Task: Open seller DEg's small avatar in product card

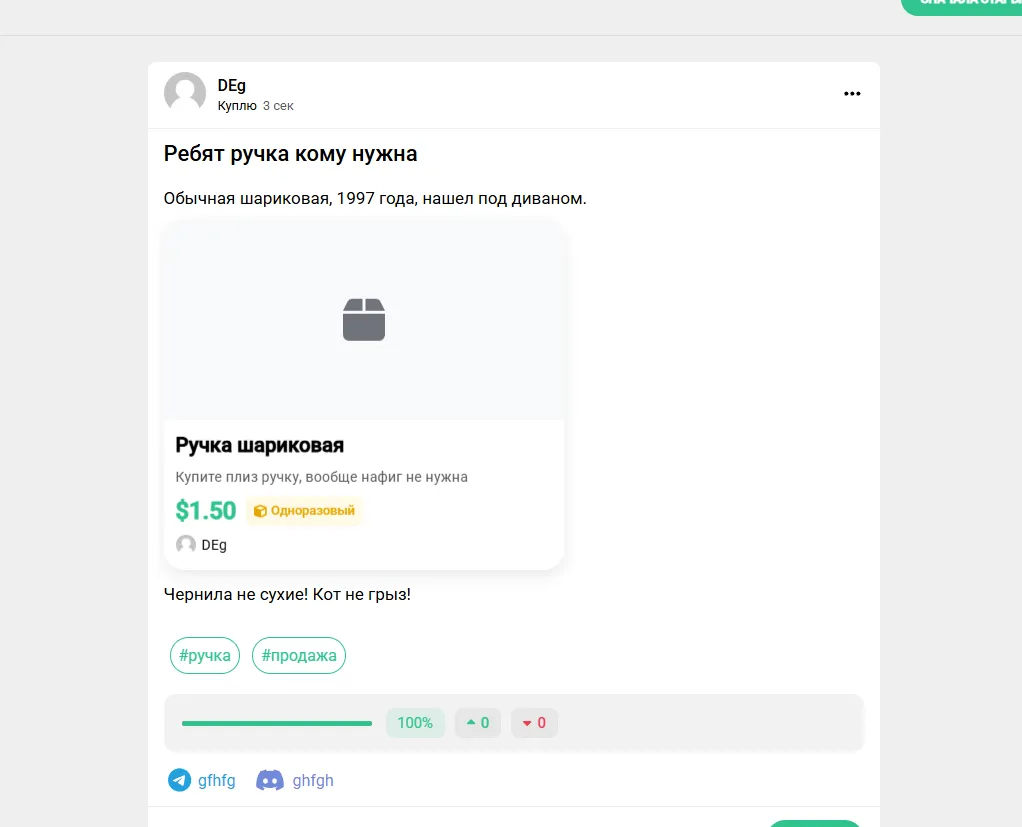Action: point(186,544)
